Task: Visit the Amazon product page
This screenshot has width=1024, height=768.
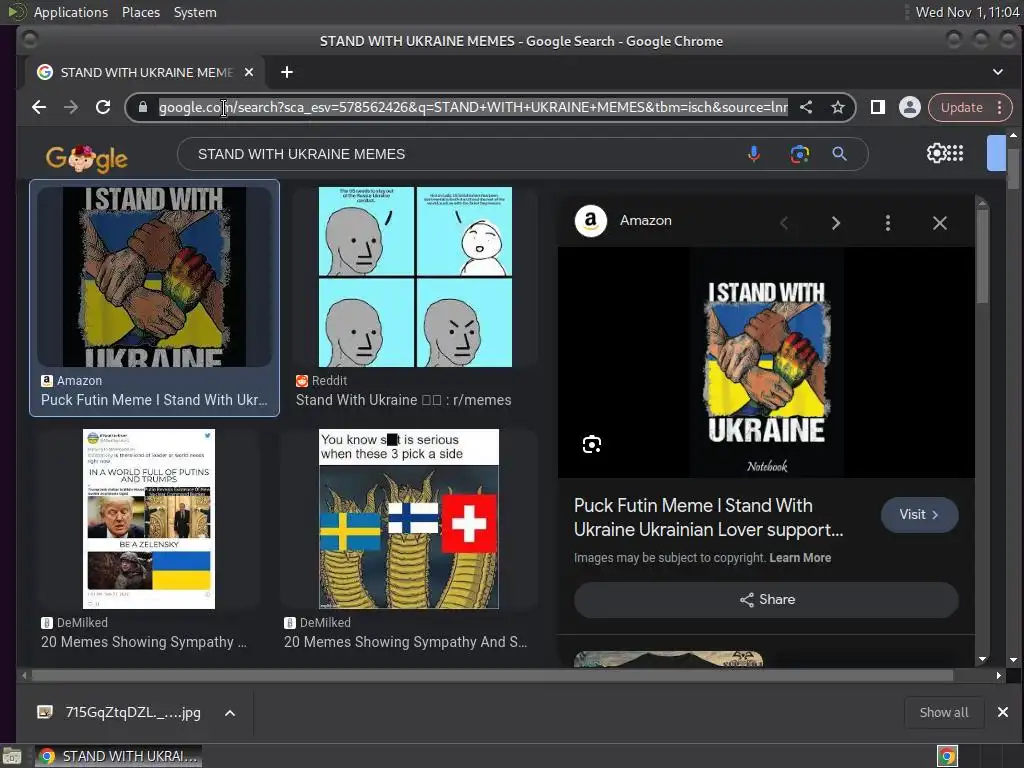Action: pyautogui.click(x=920, y=515)
